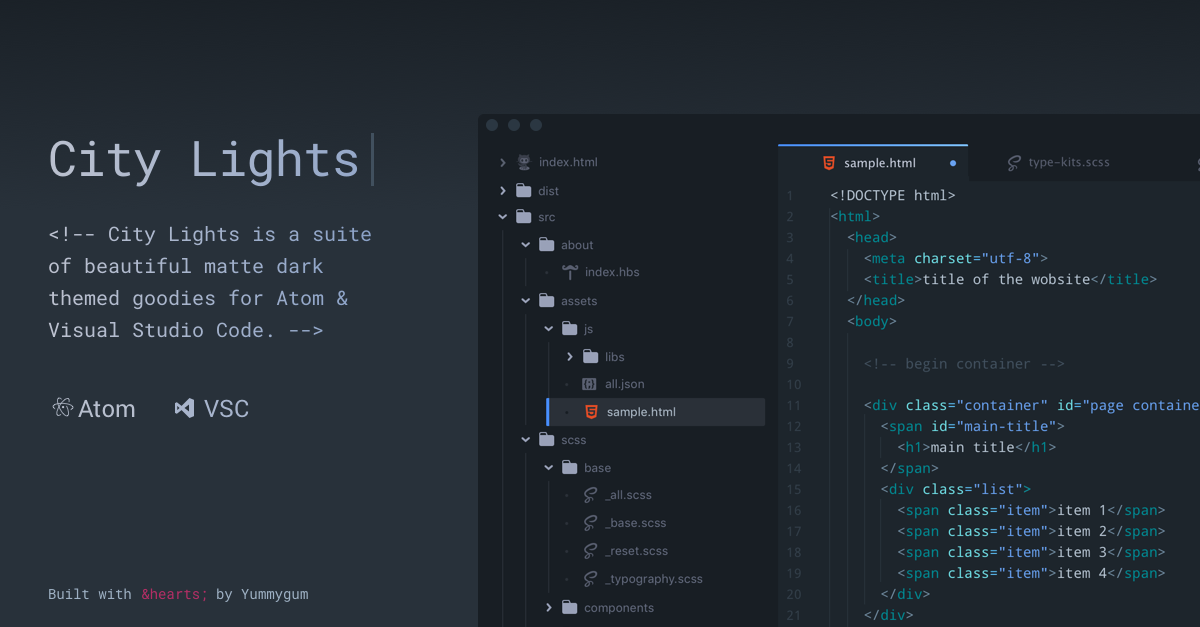The image size is (1200, 627).
Task: Select the components folder label
Action: point(619,607)
